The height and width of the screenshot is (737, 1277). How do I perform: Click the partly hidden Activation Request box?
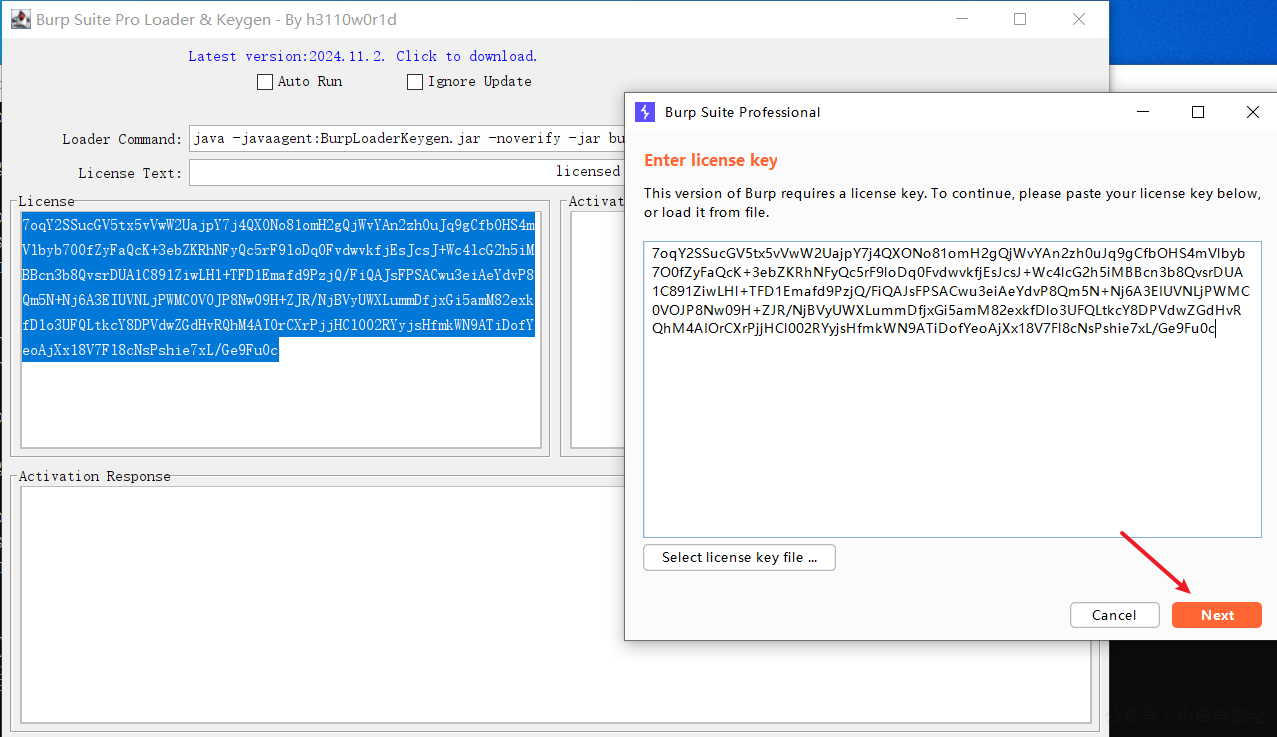click(x=597, y=329)
